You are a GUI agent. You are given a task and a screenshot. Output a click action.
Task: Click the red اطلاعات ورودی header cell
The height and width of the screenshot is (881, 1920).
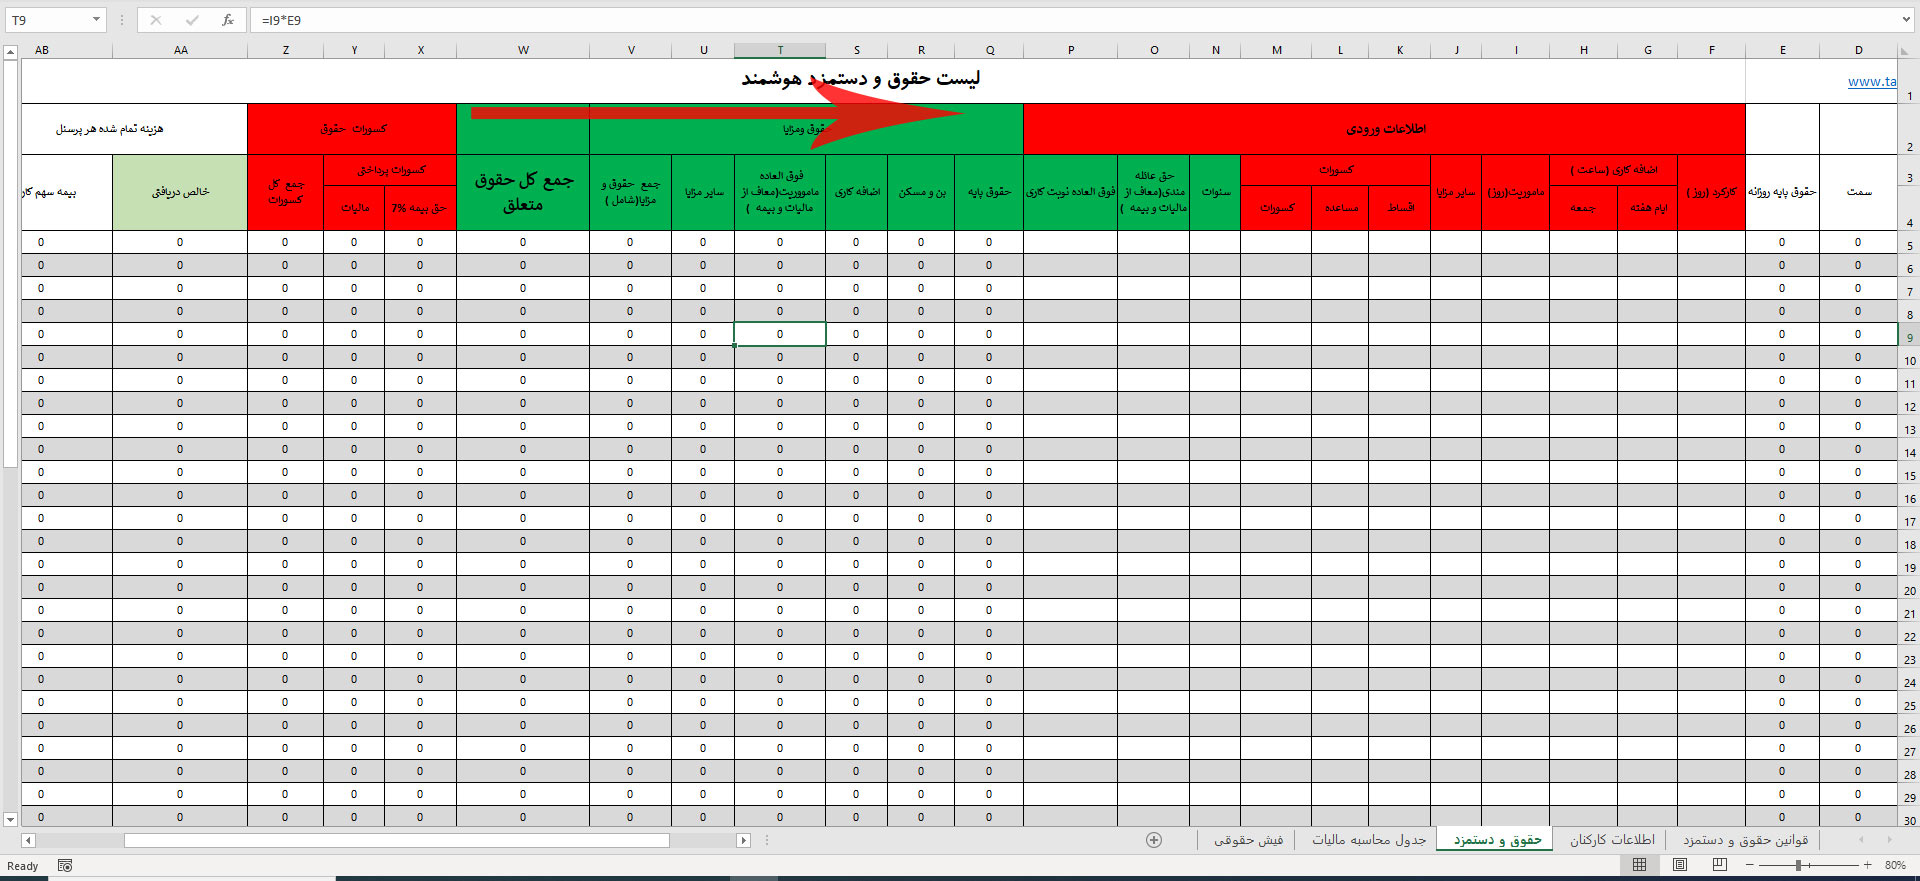point(1385,129)
